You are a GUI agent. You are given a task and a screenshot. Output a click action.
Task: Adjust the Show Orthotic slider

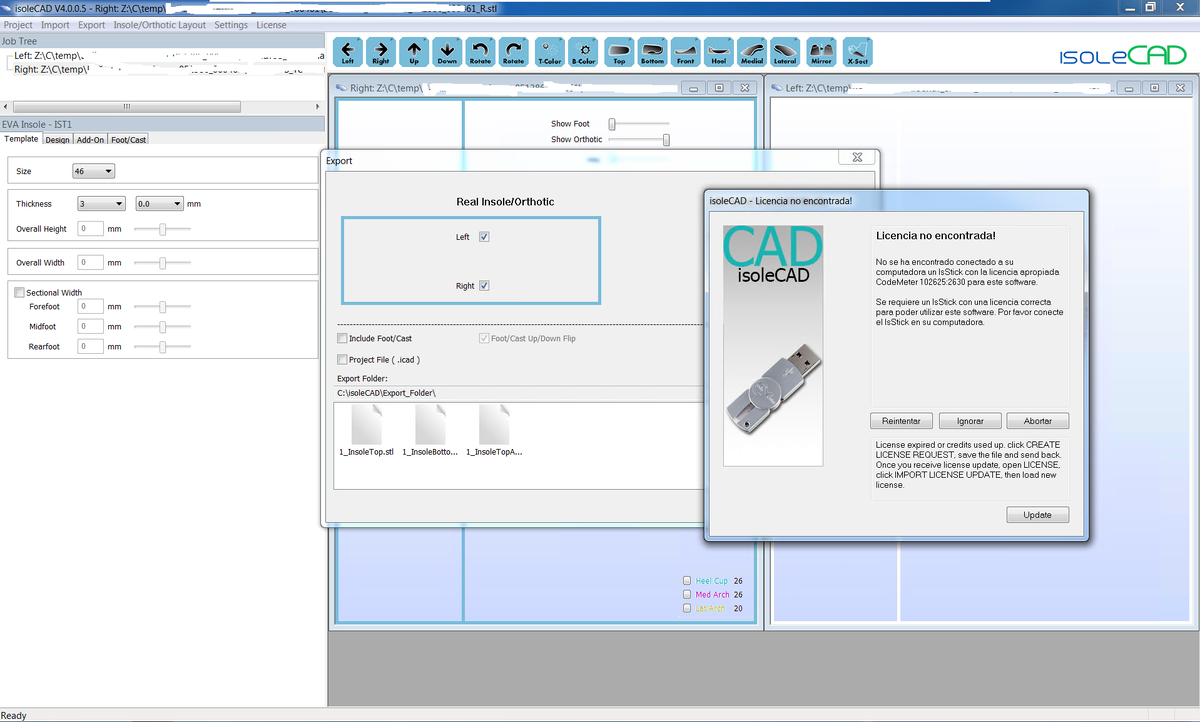[640, 139]
